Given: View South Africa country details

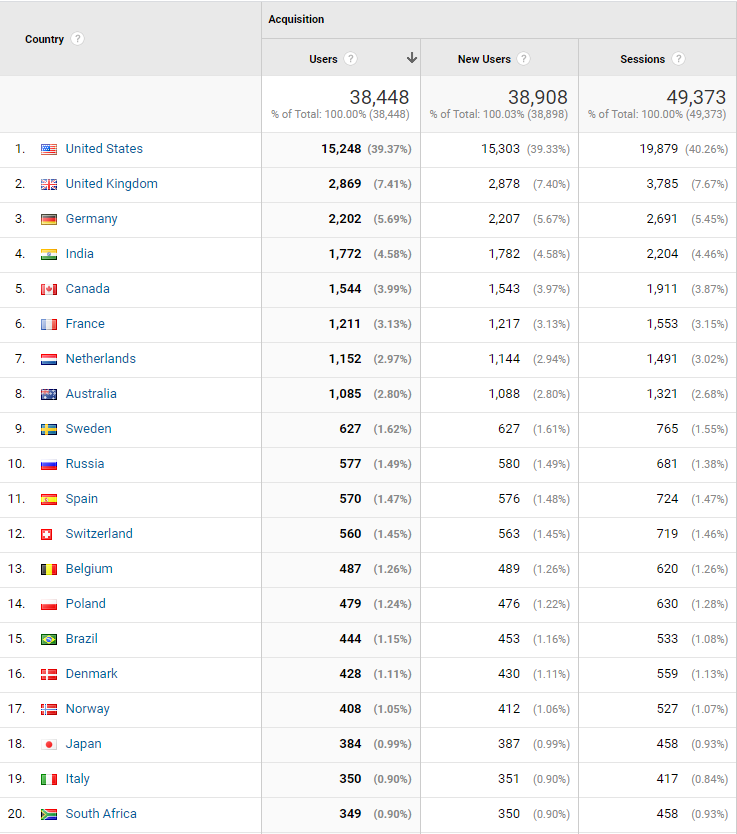Looking at the screenshot, I should point(101,814).
